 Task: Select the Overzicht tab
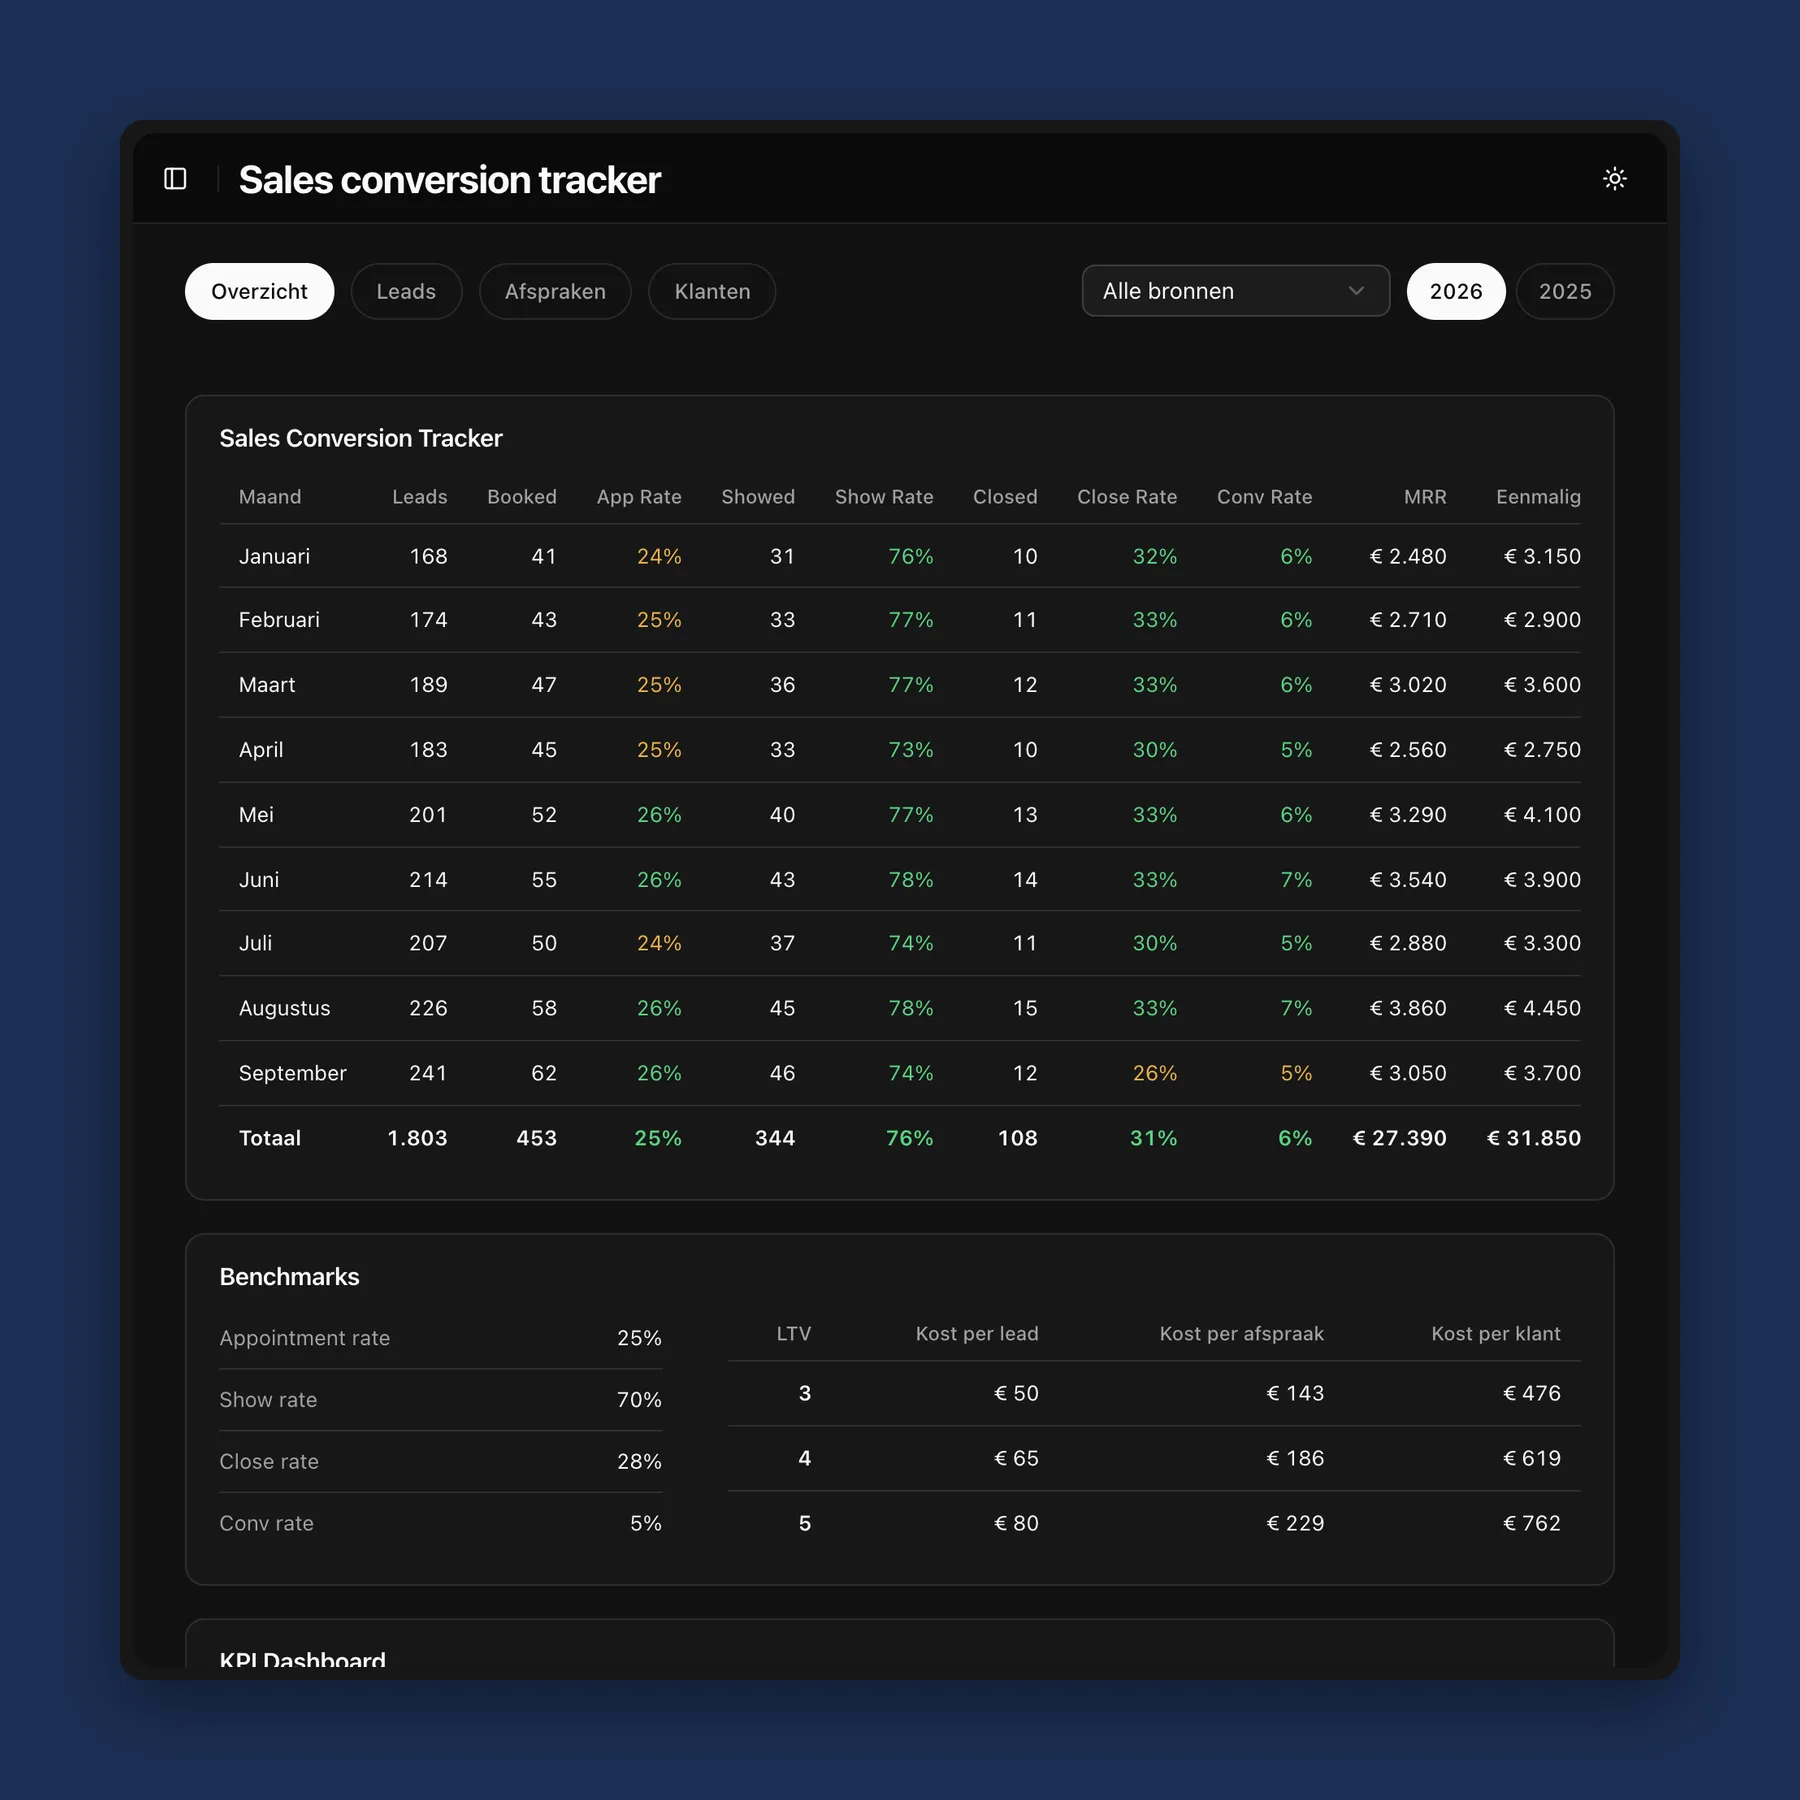(x=259, y=291)
